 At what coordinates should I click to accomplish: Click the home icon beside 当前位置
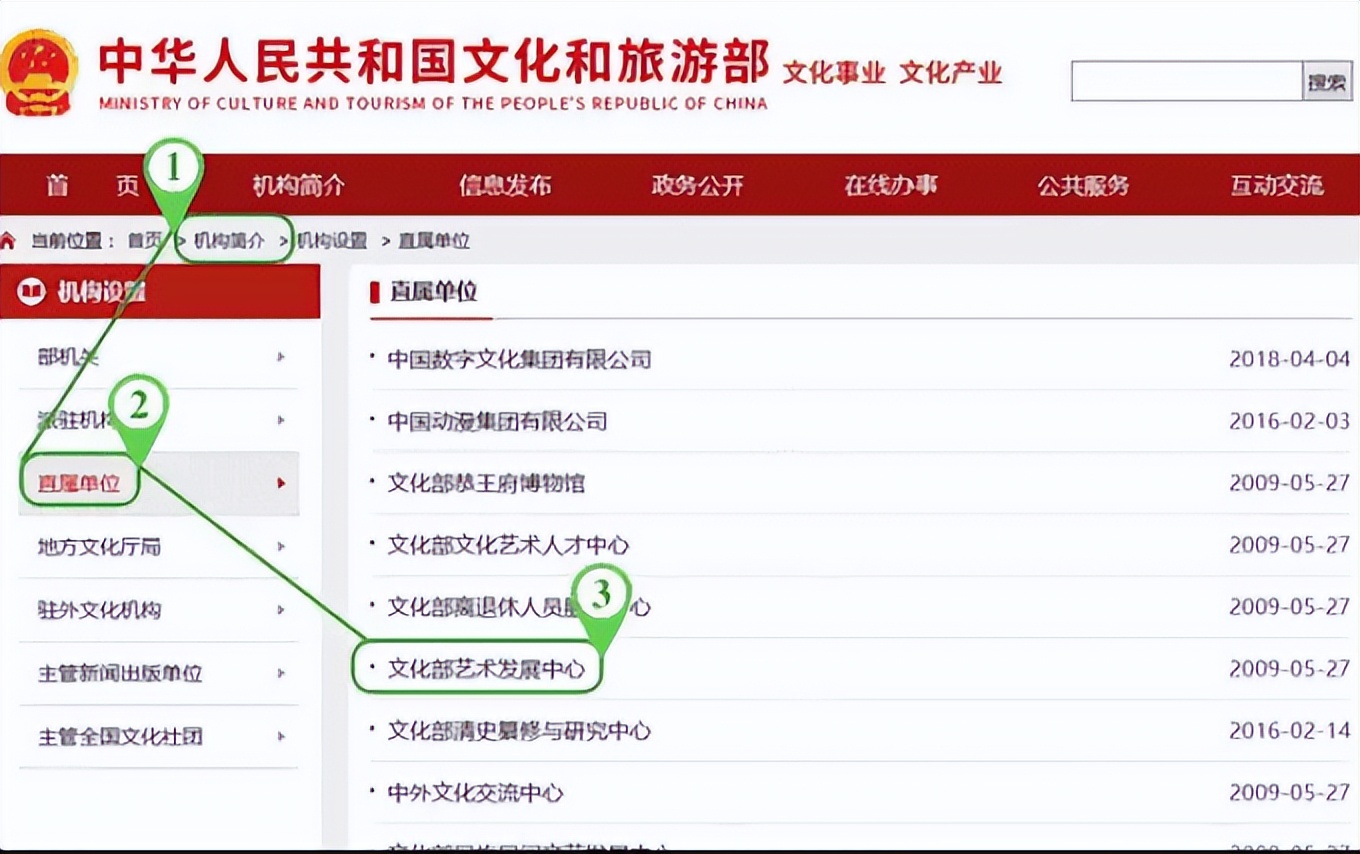coord(11,240)
